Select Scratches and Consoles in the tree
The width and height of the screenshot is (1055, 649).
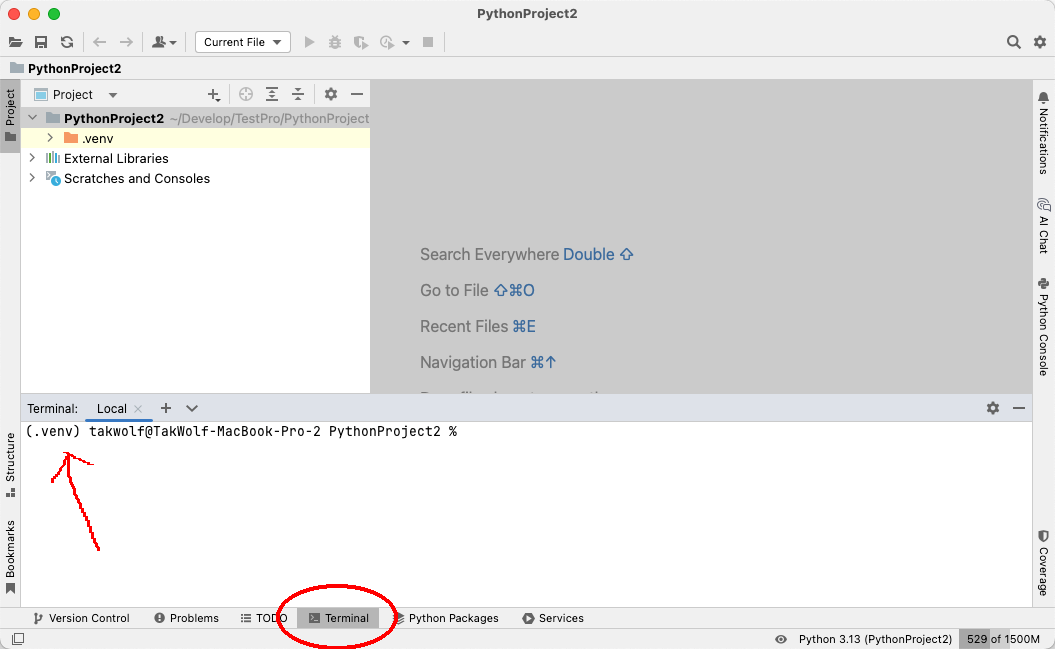(196, 179)
